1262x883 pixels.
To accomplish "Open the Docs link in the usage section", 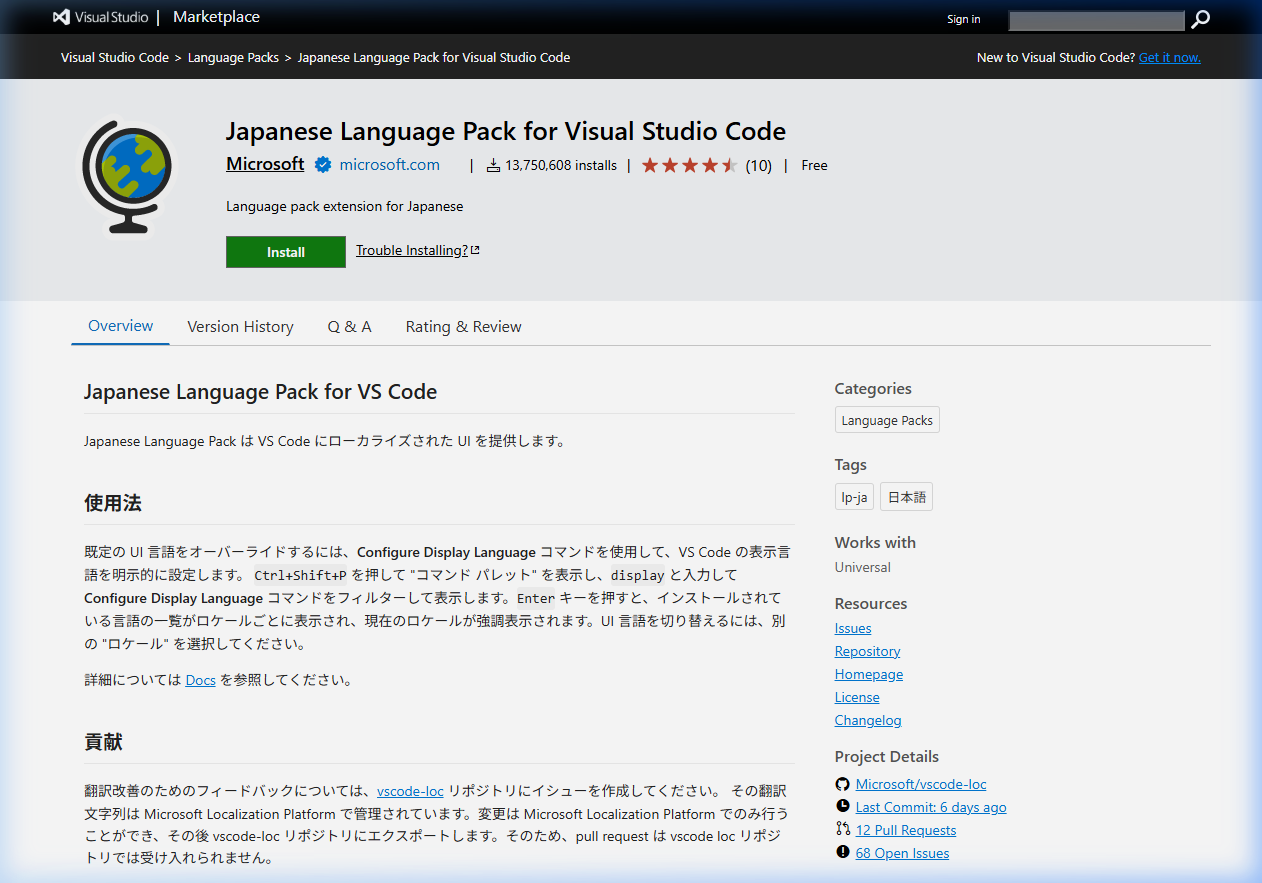I will pos(200,679).
